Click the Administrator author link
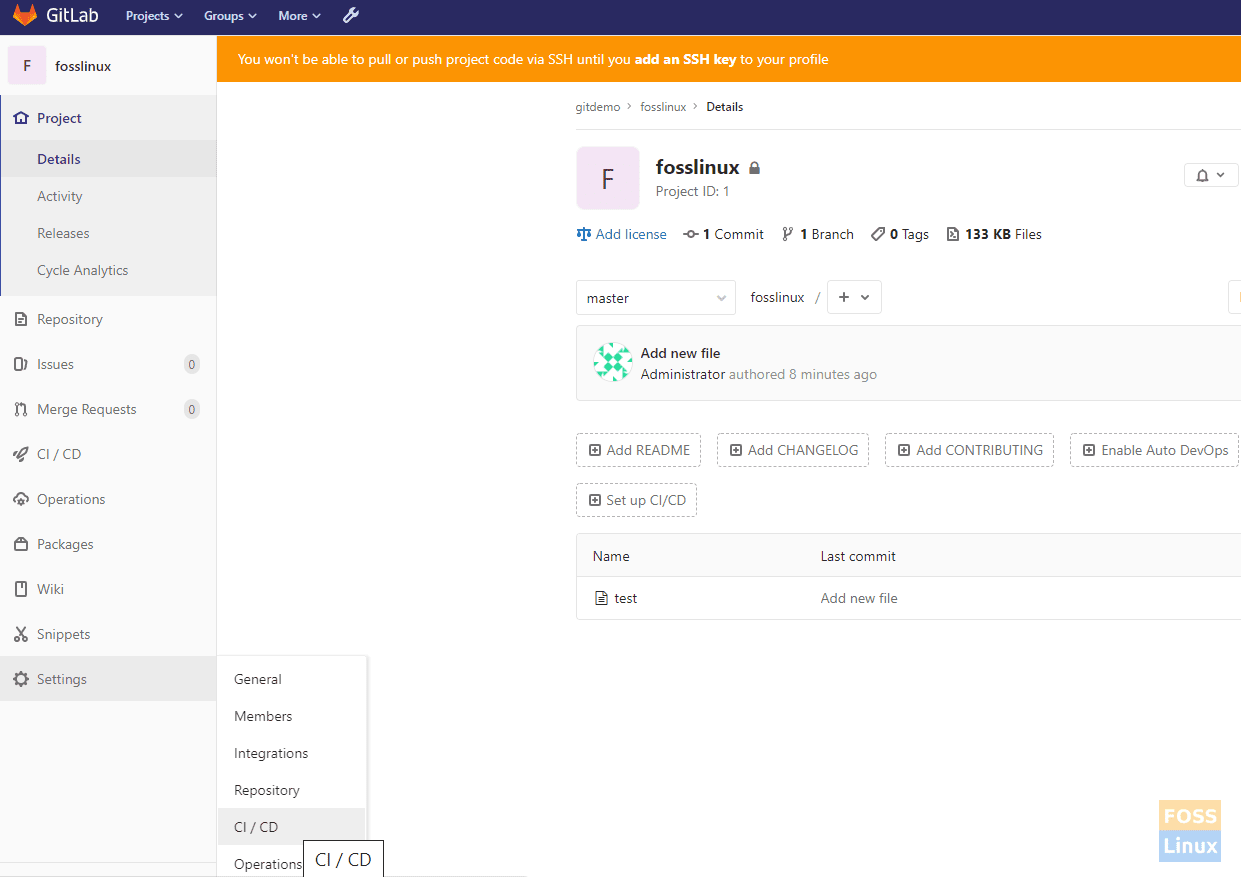Screen dimensions: 1241x877 (x=683, y=374)
